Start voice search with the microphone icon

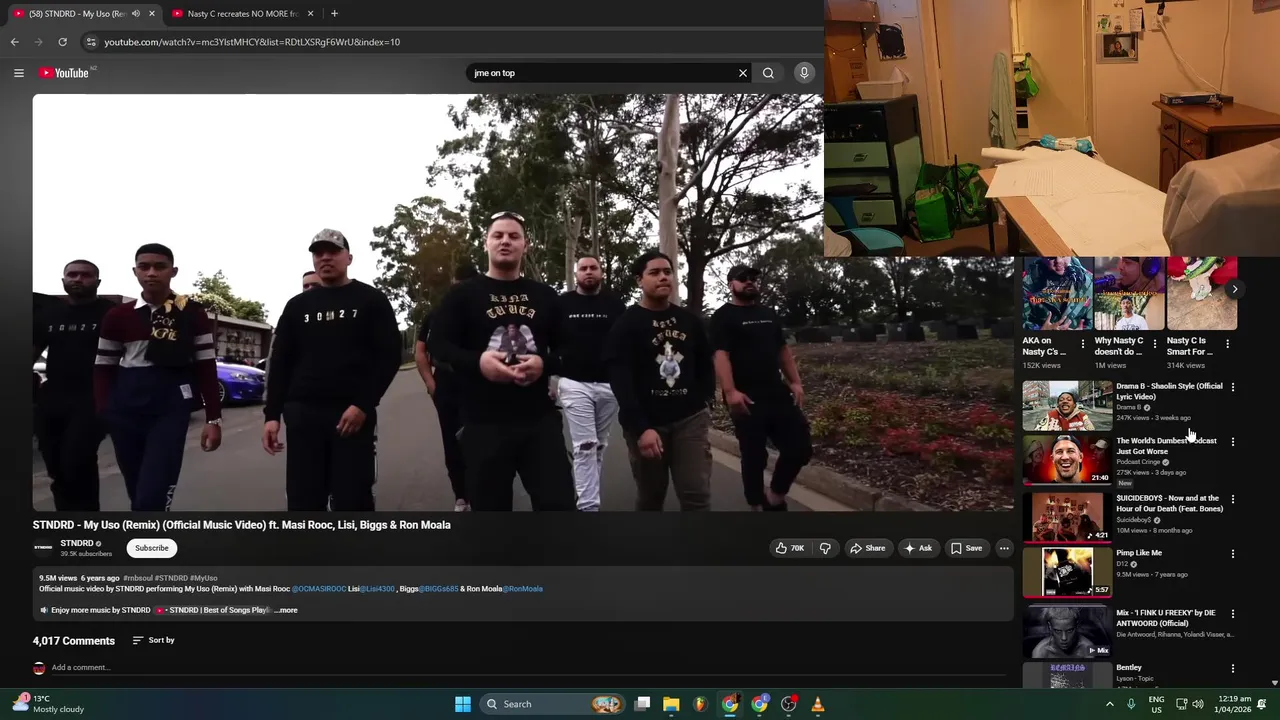point(804,73)
